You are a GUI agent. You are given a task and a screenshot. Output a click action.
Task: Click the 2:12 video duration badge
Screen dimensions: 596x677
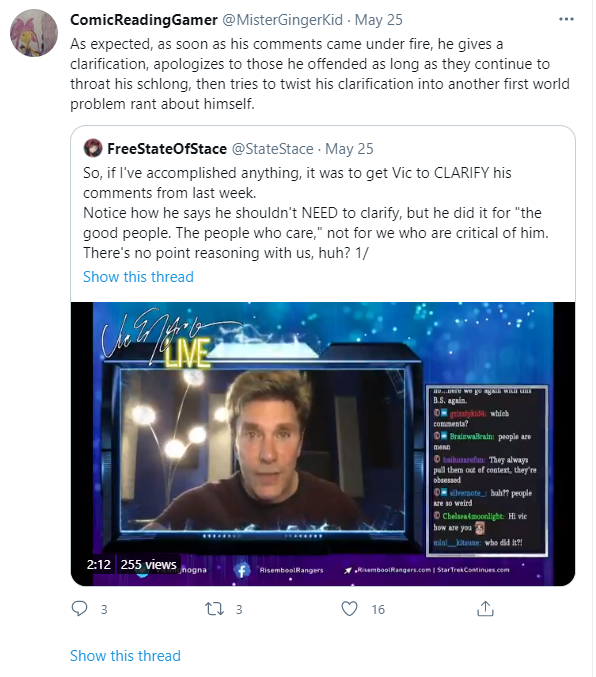pos(98,564)
